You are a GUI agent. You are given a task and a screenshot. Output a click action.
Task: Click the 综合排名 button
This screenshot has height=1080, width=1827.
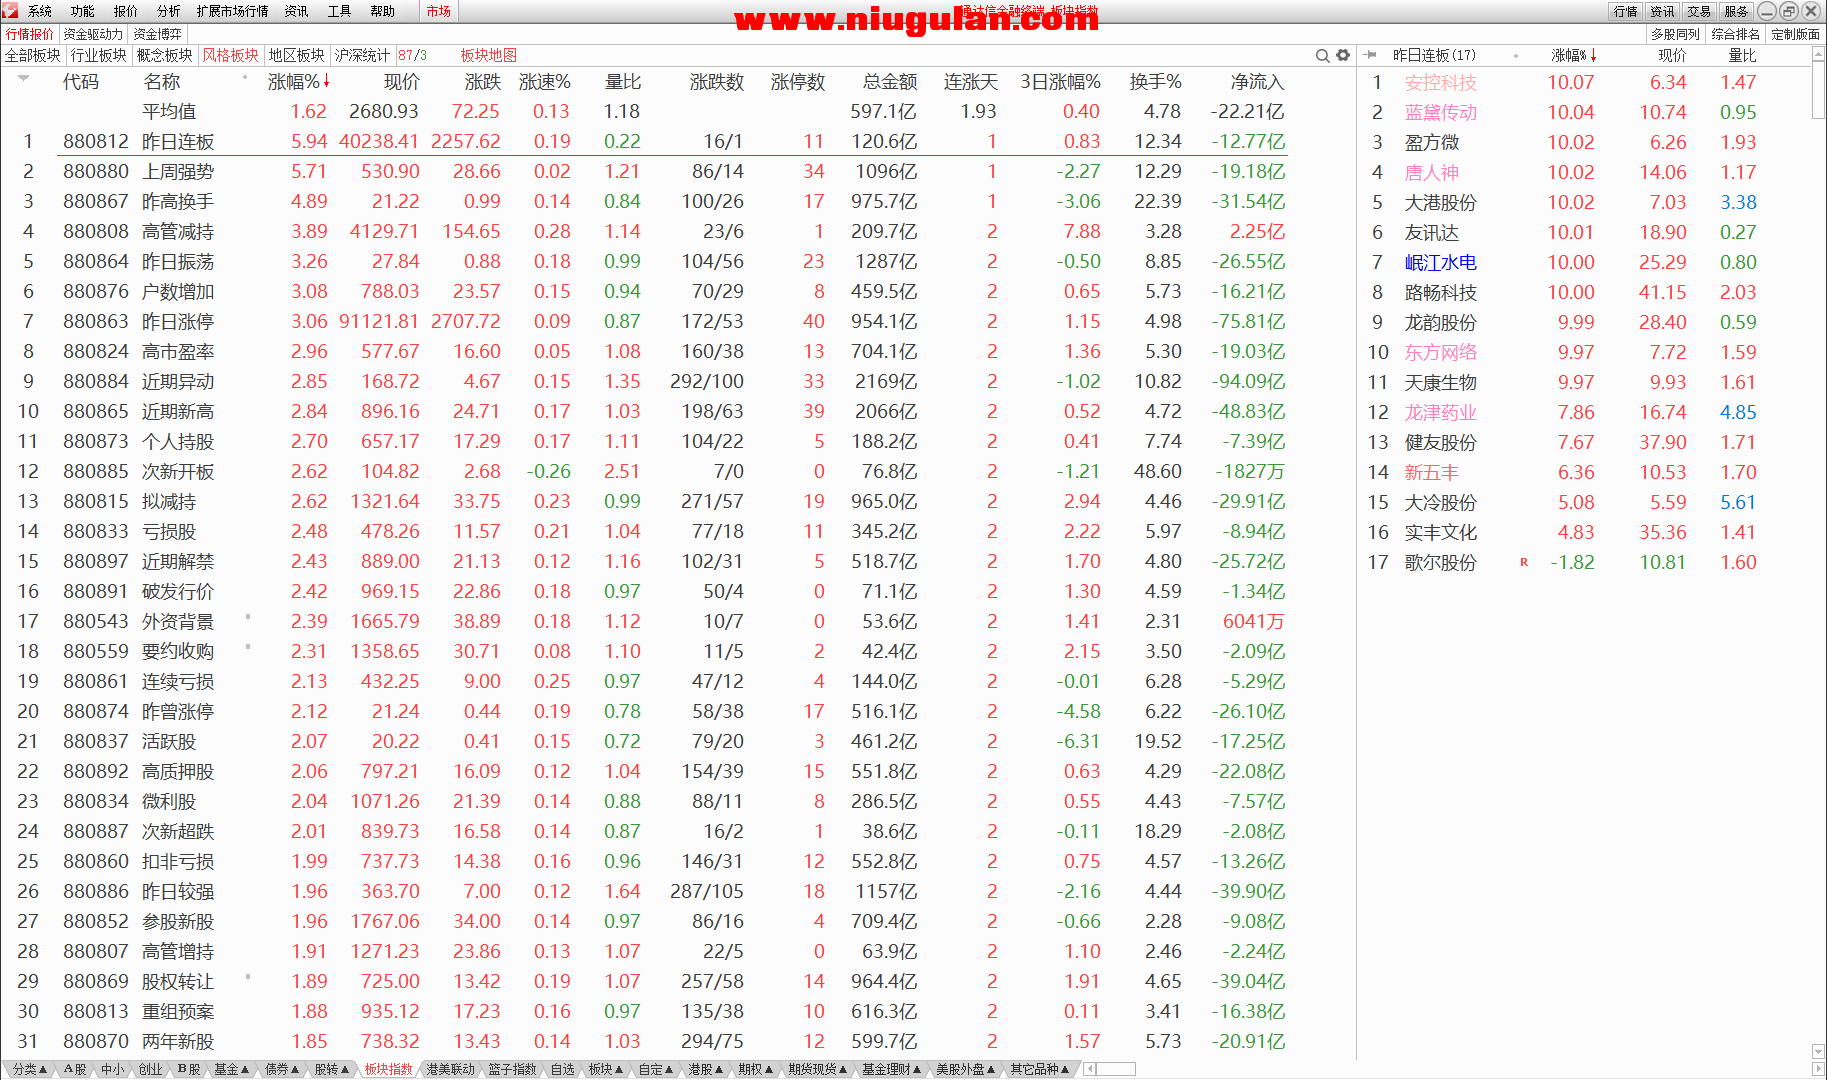(x=1735, y=34)
